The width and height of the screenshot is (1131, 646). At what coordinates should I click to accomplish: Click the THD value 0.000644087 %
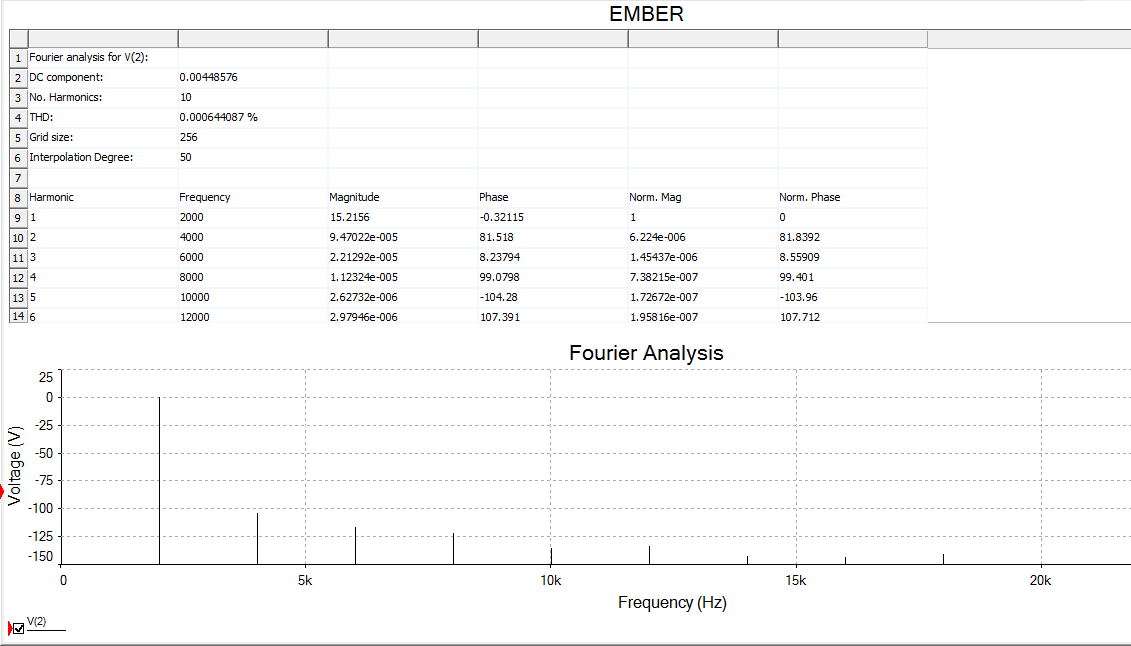point(253,117)
